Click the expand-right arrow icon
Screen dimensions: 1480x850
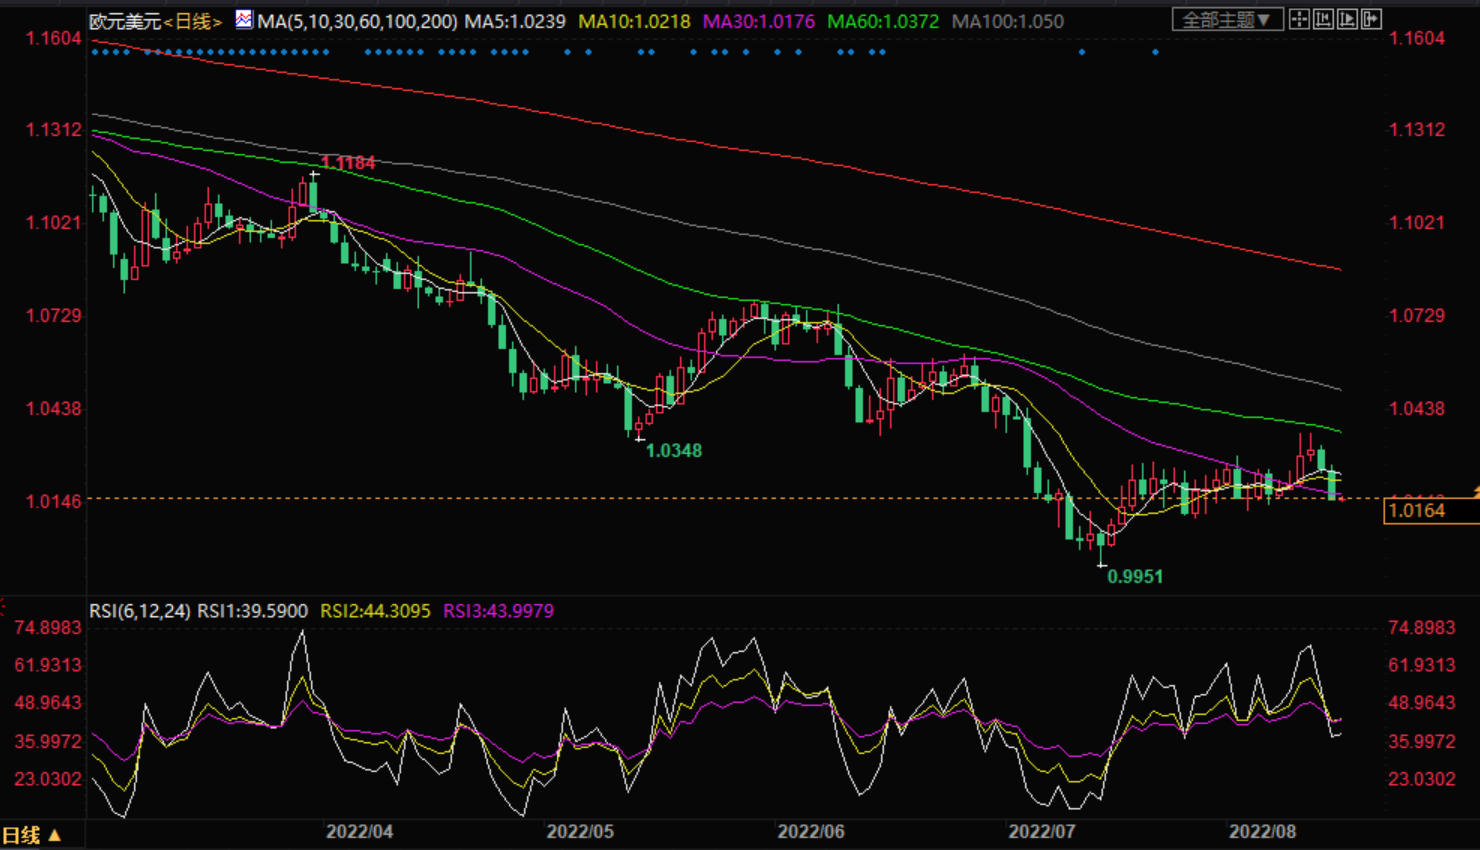coord(1371,19)
